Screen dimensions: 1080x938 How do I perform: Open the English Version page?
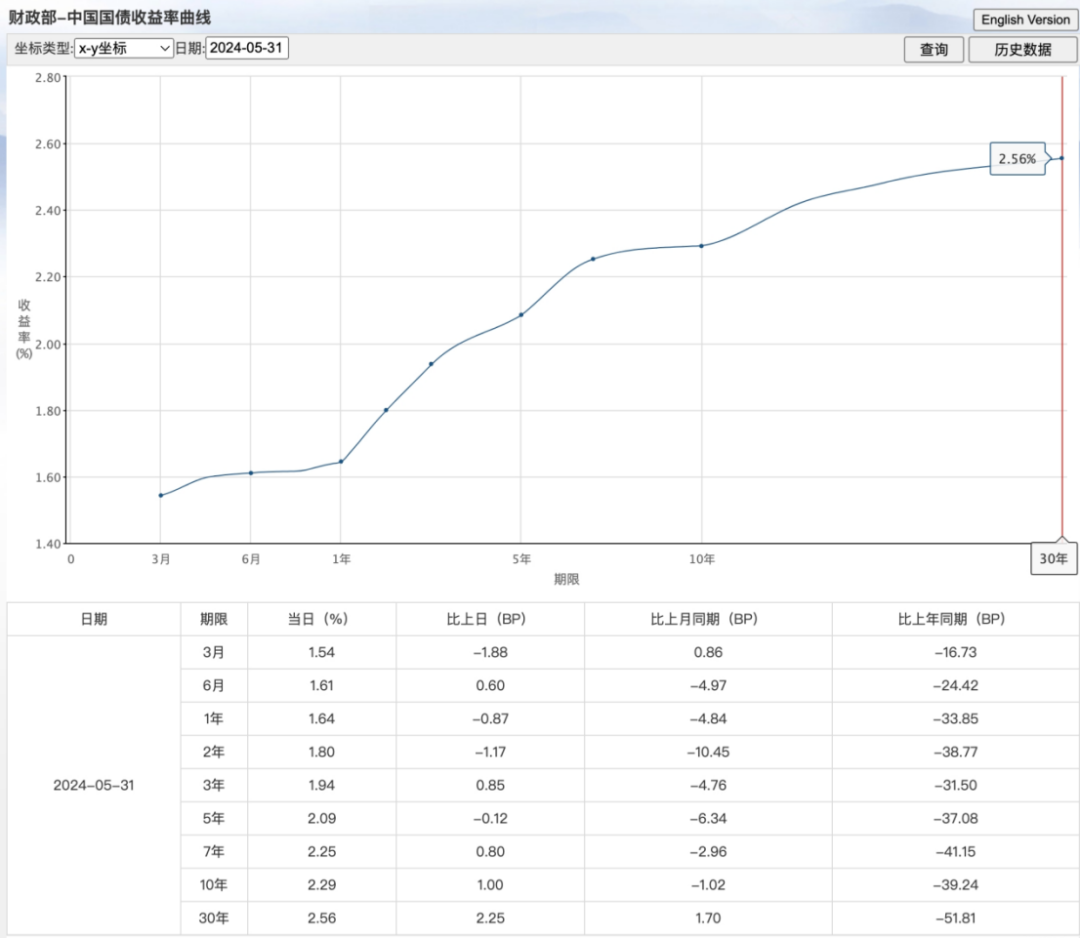(x=1025, y=19)
